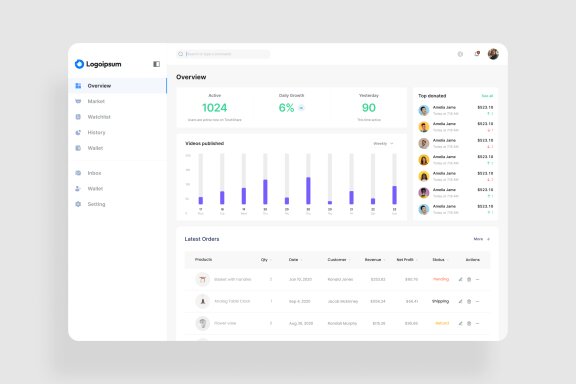The image size is (576, 384).
Task: Click the Watchlist sidebar icon
Action: (x=78, y=117)
